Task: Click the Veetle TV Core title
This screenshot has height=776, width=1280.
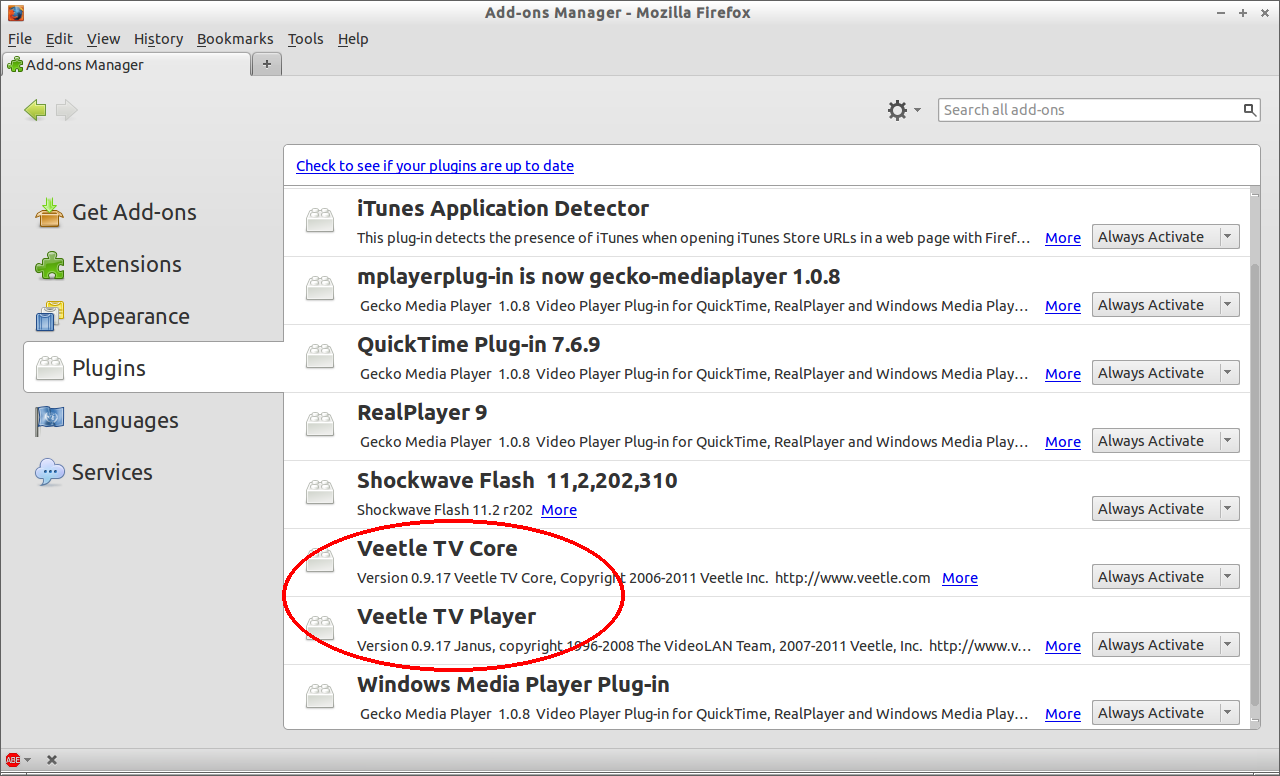Action: click(437, 548)
